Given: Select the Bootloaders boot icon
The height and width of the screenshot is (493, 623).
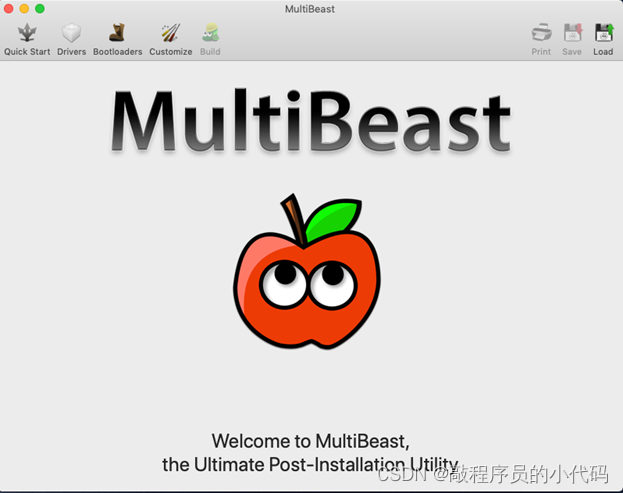Looking at the screenshot, I should pyautogui.click(x=117, y=33).
